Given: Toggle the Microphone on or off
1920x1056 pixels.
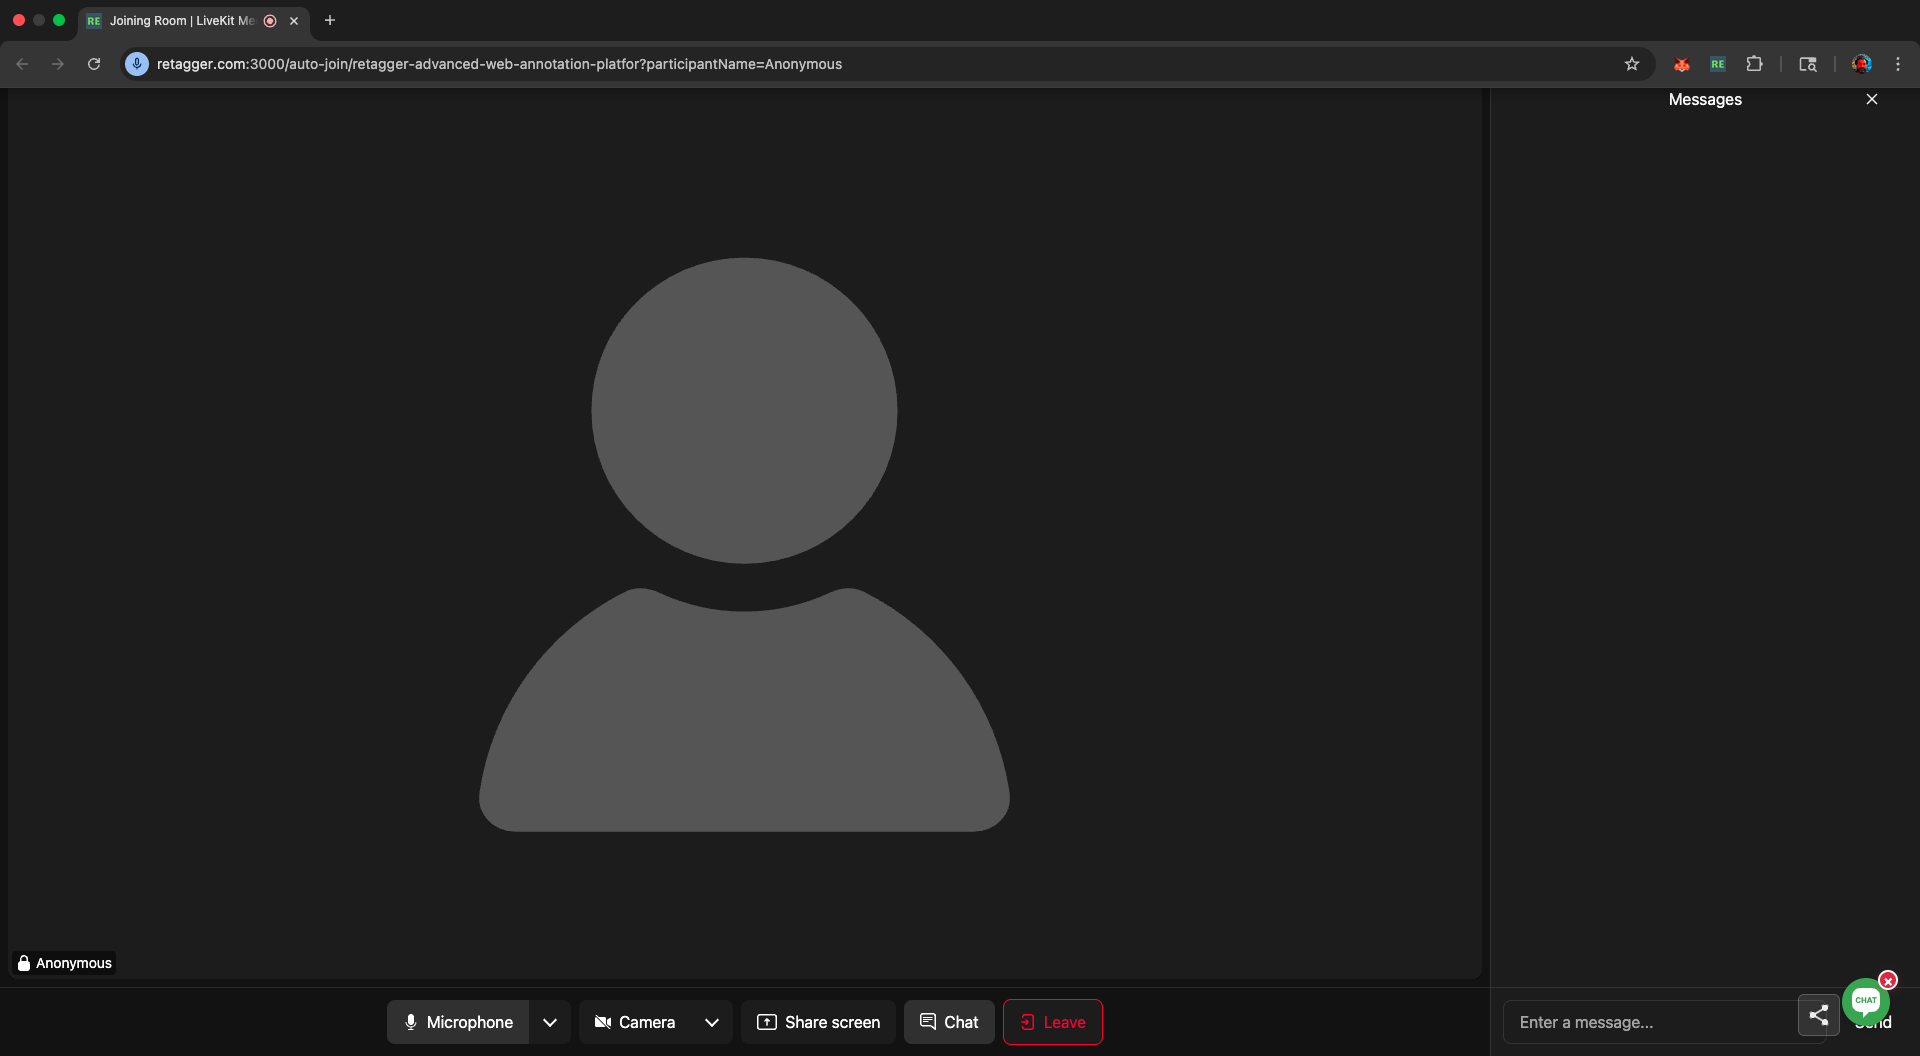Looking at the screenshot, I should pyautogui.click(x=458, y=1022).
